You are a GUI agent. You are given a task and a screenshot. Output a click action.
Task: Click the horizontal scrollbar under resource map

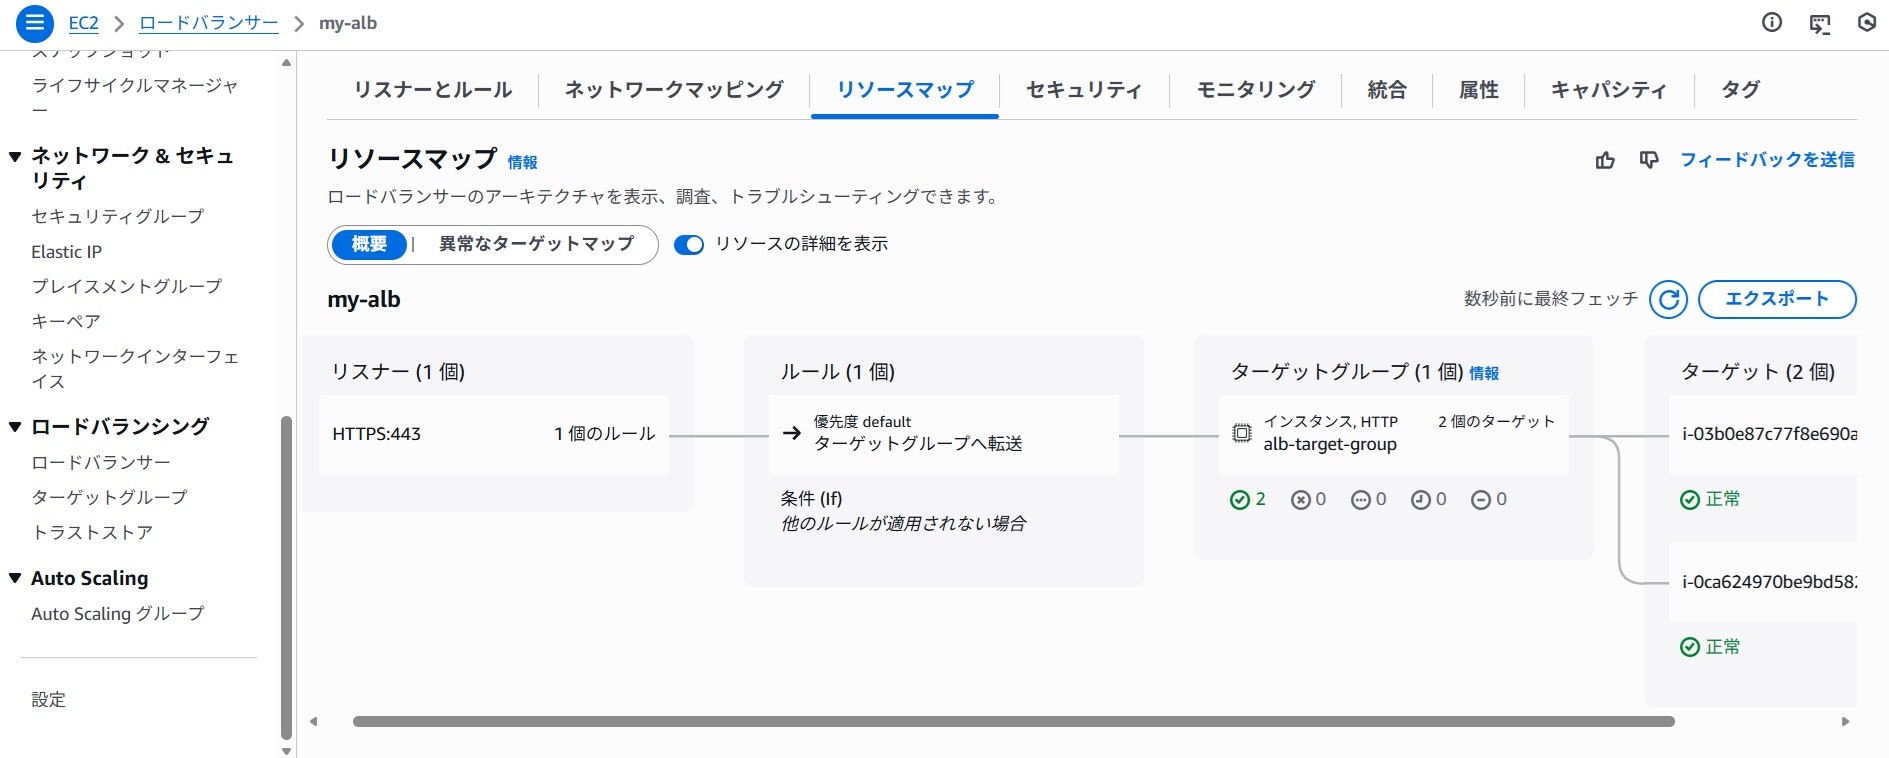coord(1013,721)
